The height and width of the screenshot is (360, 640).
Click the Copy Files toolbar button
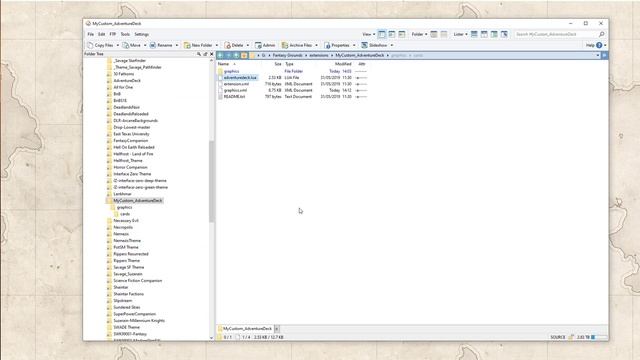pyautogui.click(x=100, y=45)
